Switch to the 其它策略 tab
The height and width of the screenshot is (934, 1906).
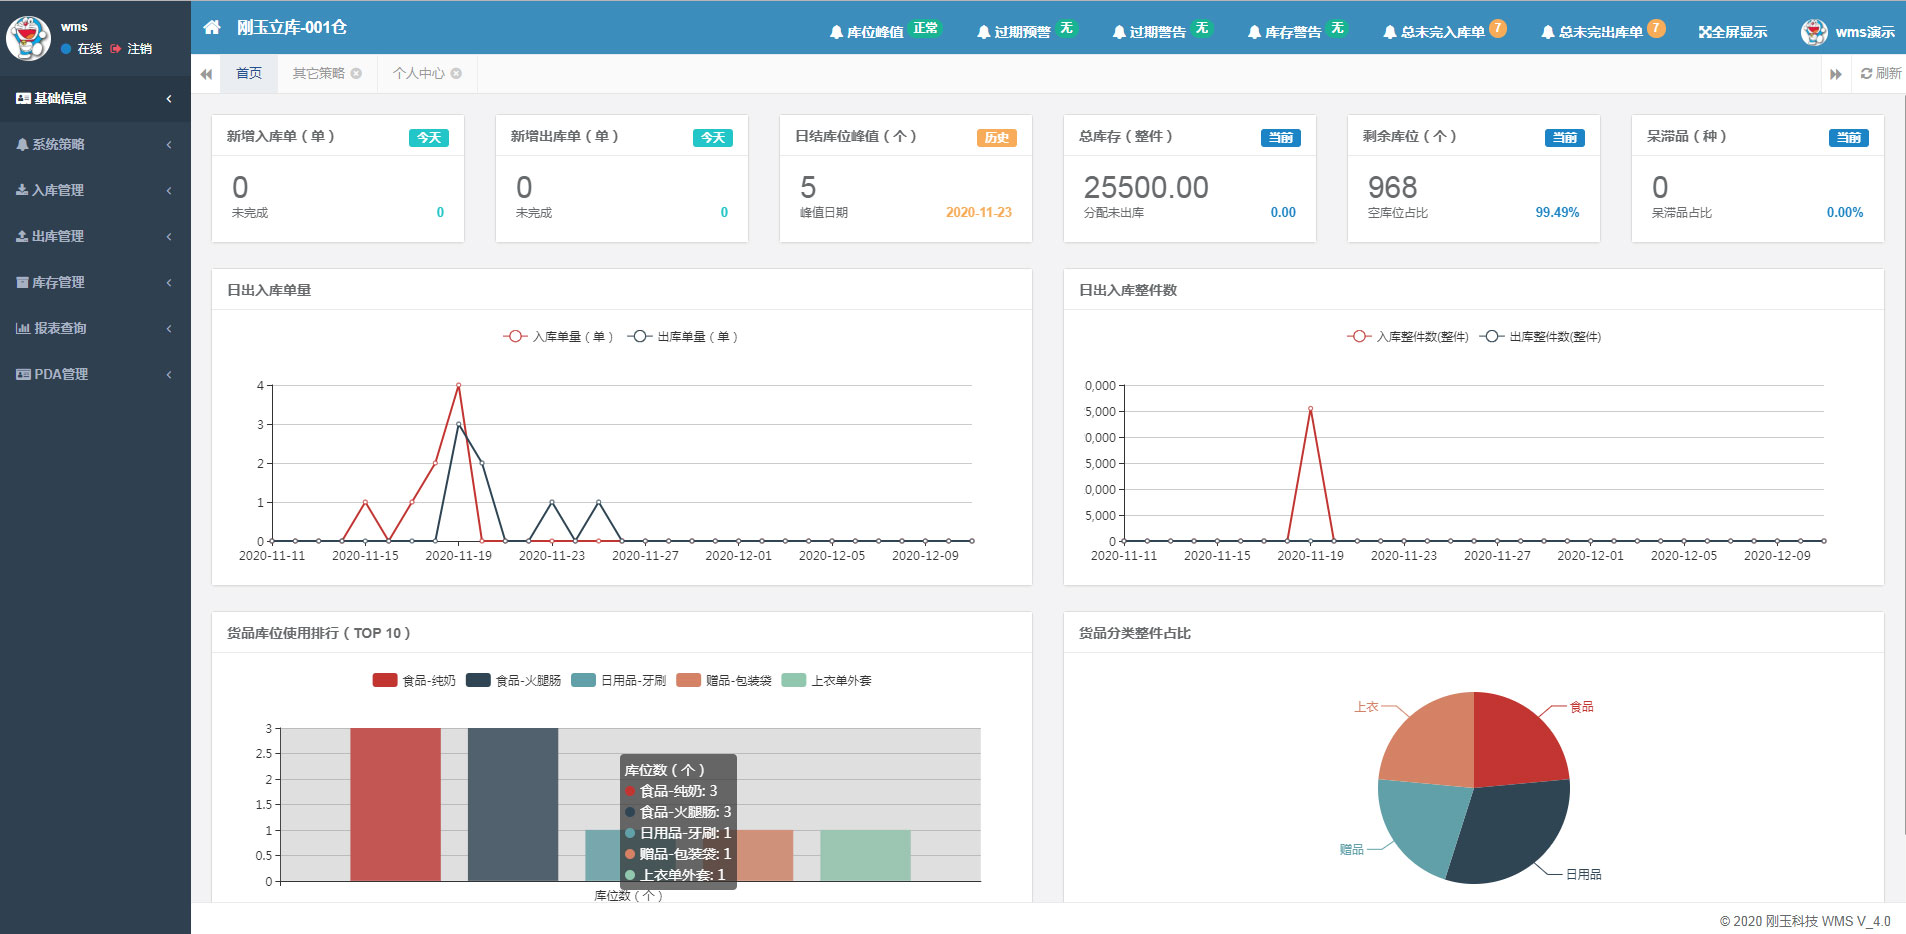coord(318,73)
